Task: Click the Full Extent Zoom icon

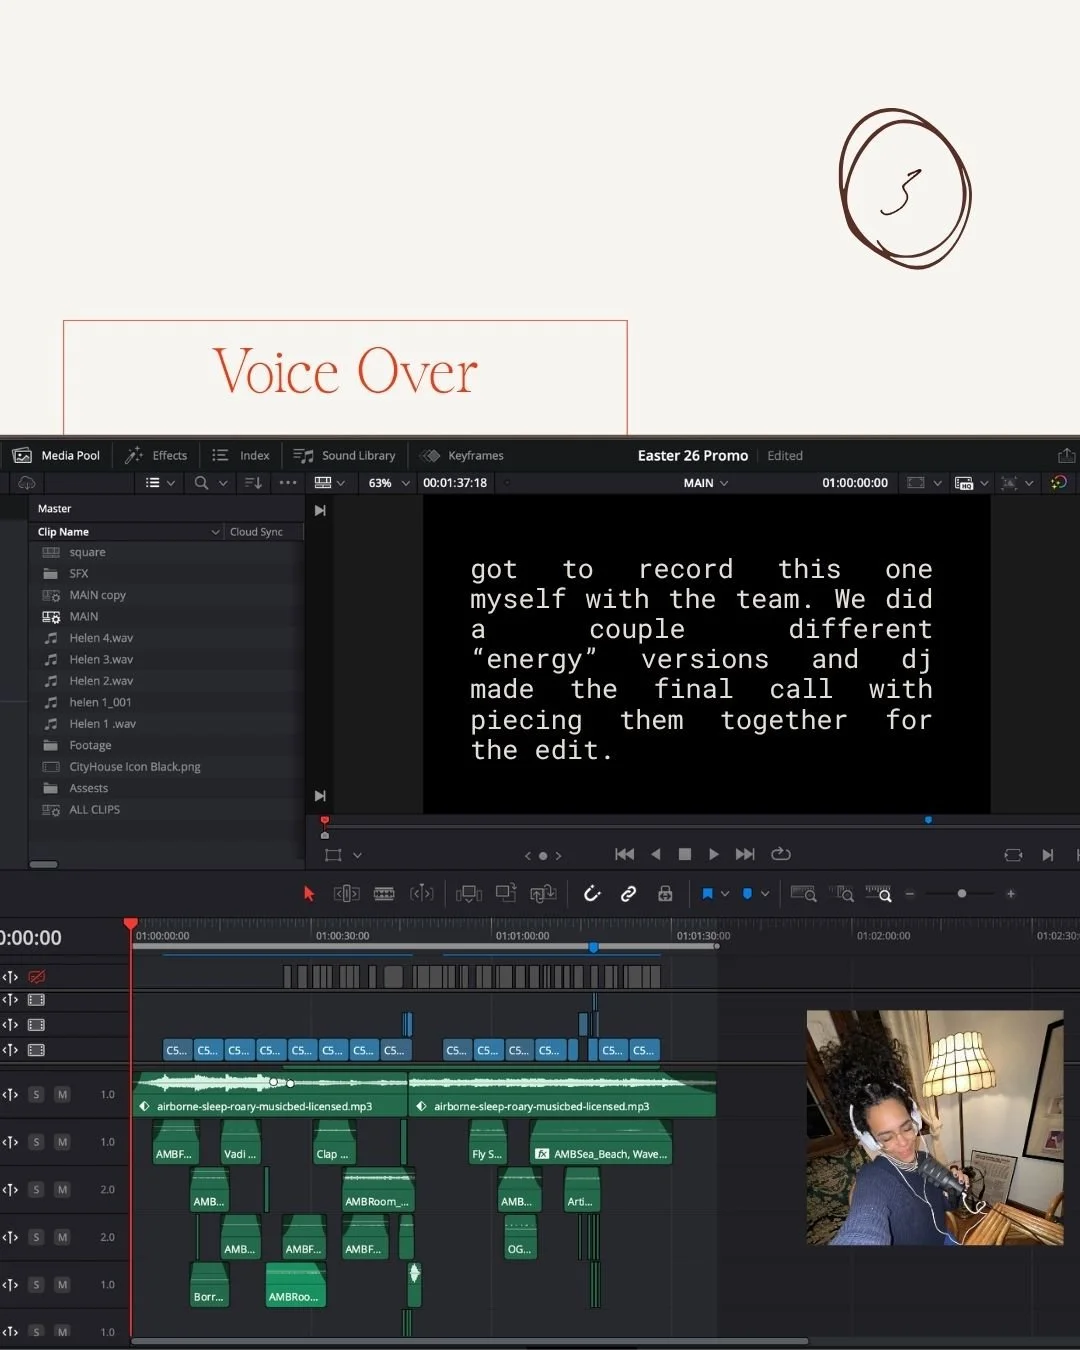Action: 803,894
